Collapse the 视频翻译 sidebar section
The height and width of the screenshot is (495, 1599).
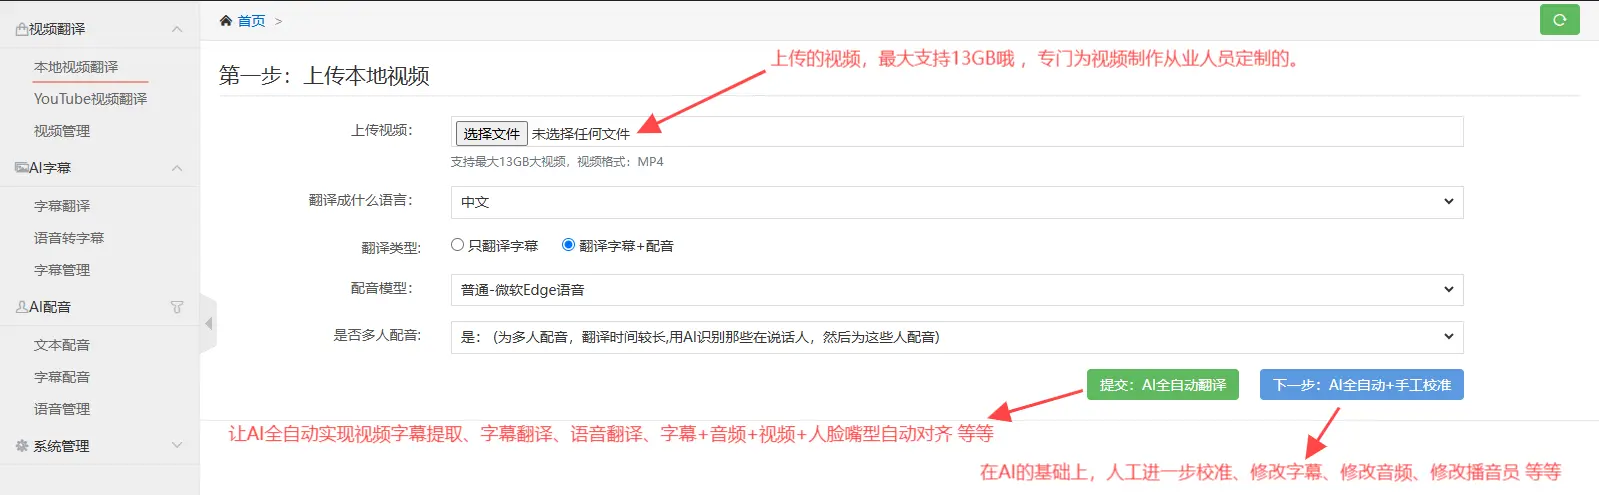177,29
